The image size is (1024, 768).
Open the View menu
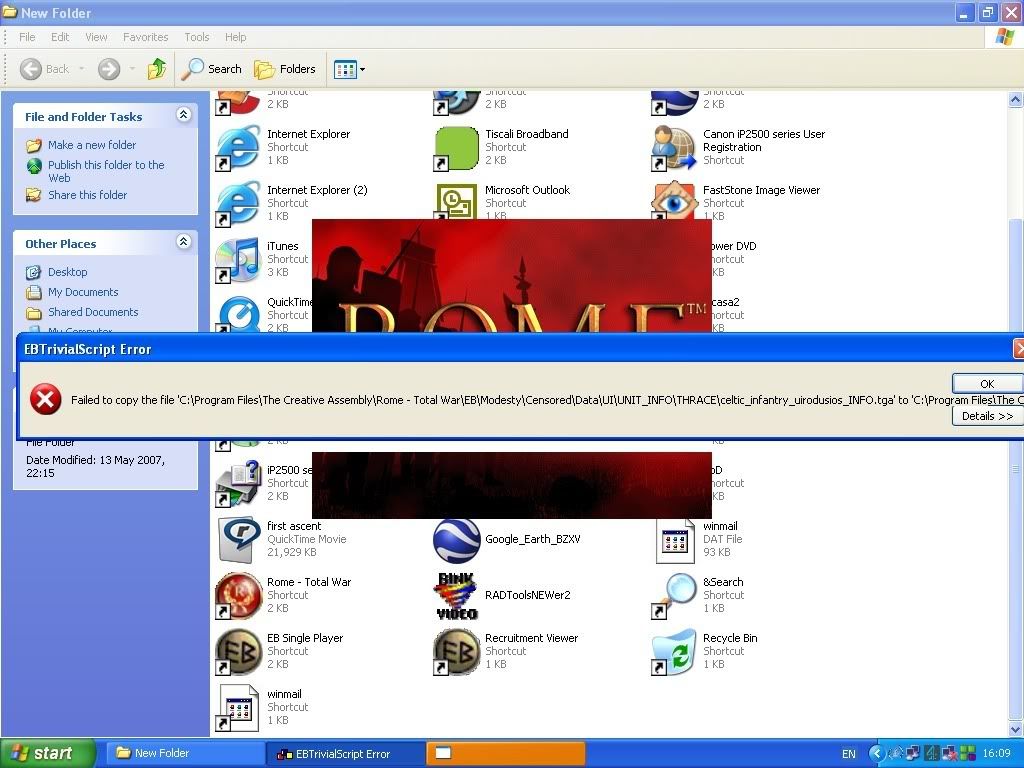(97, 37)
